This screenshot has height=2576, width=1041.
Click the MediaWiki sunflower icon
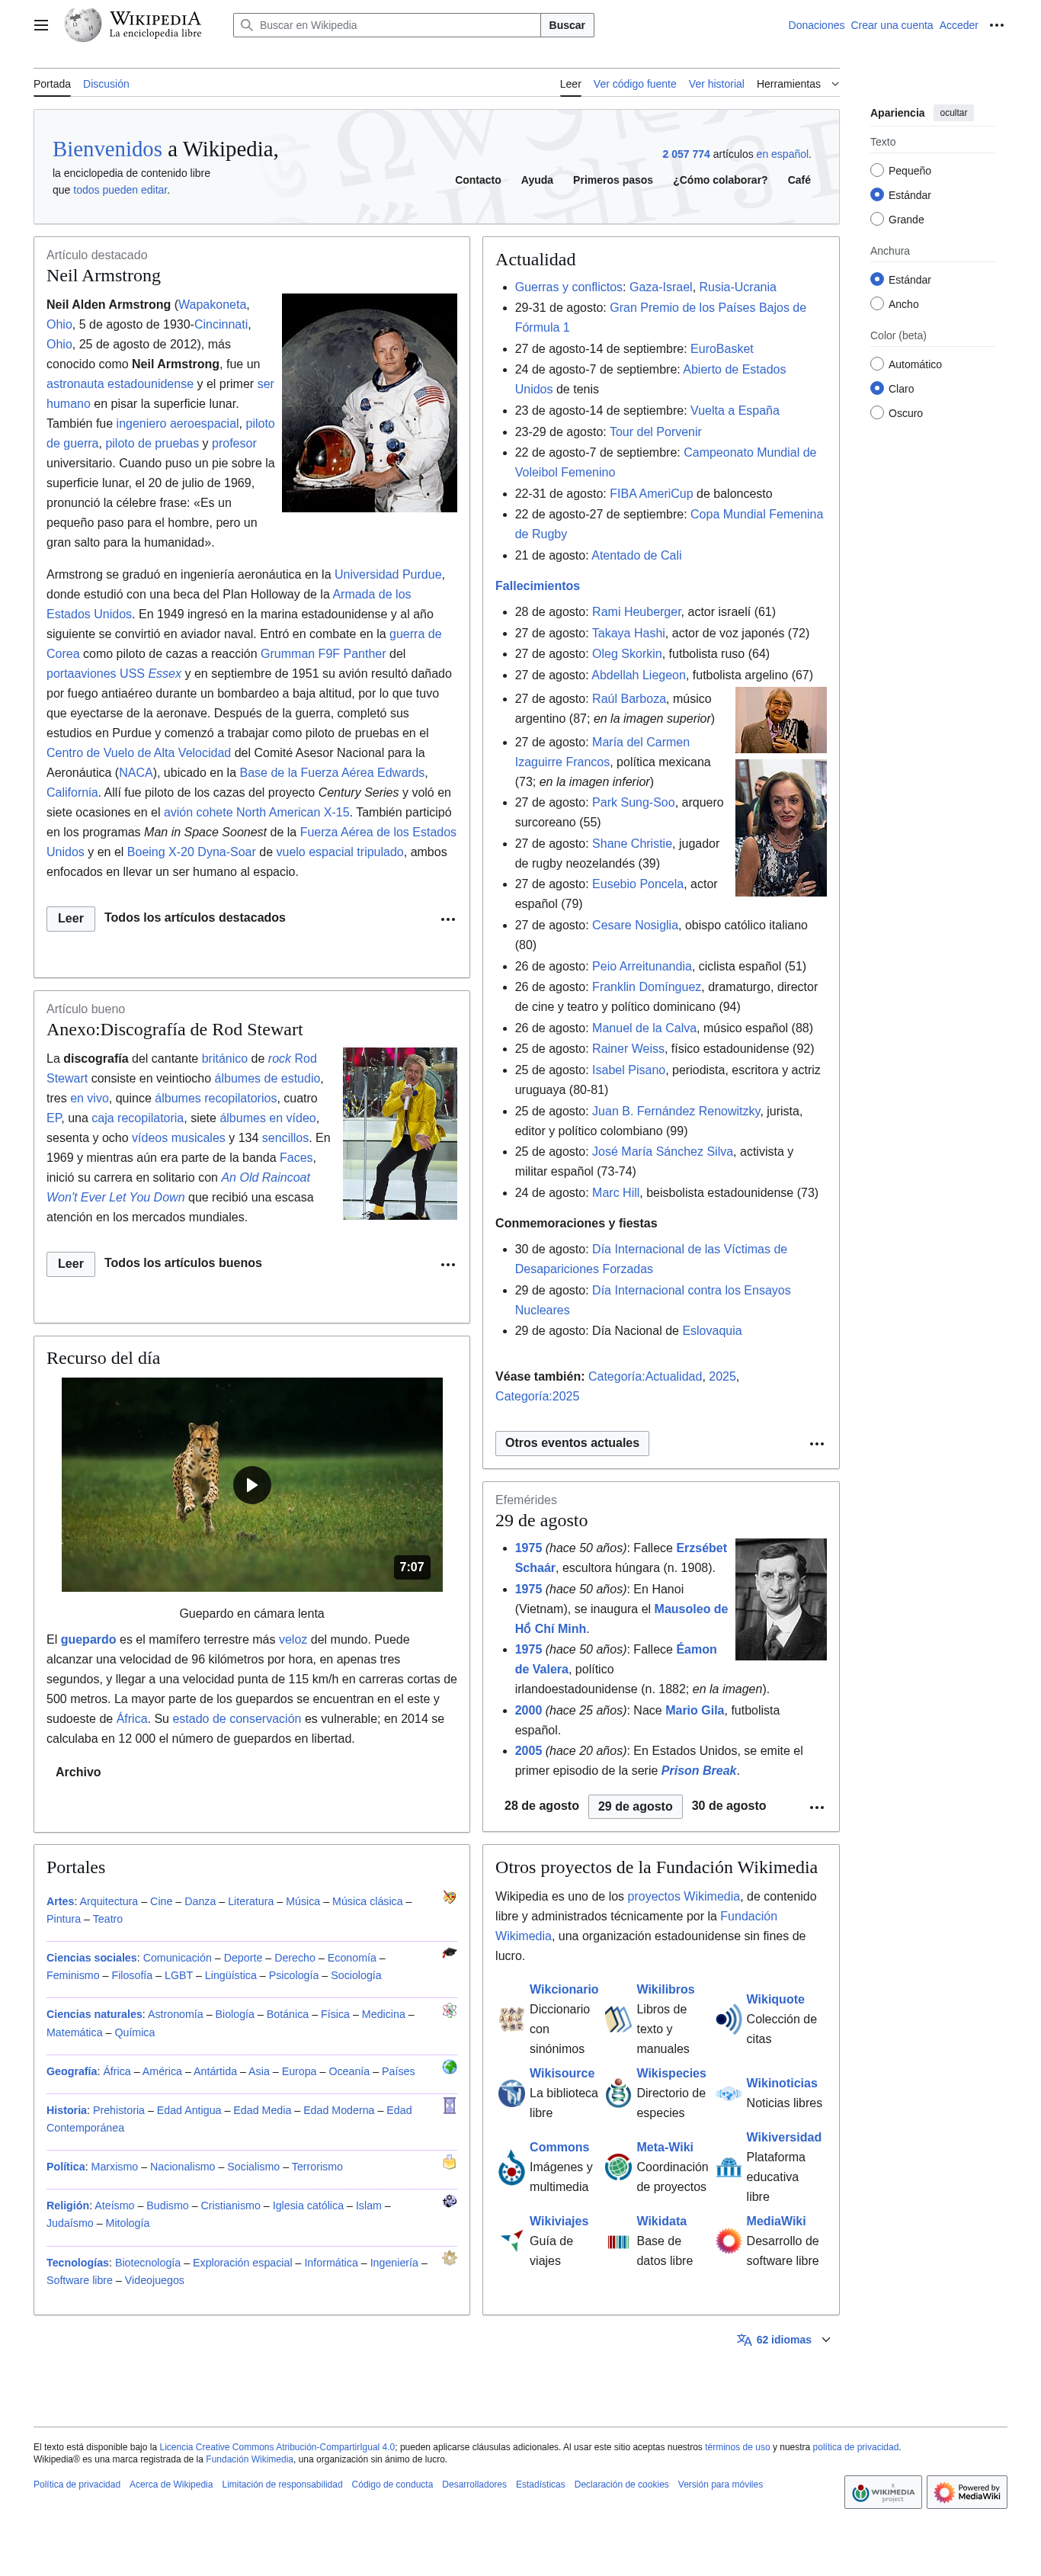pos(729,2241)
